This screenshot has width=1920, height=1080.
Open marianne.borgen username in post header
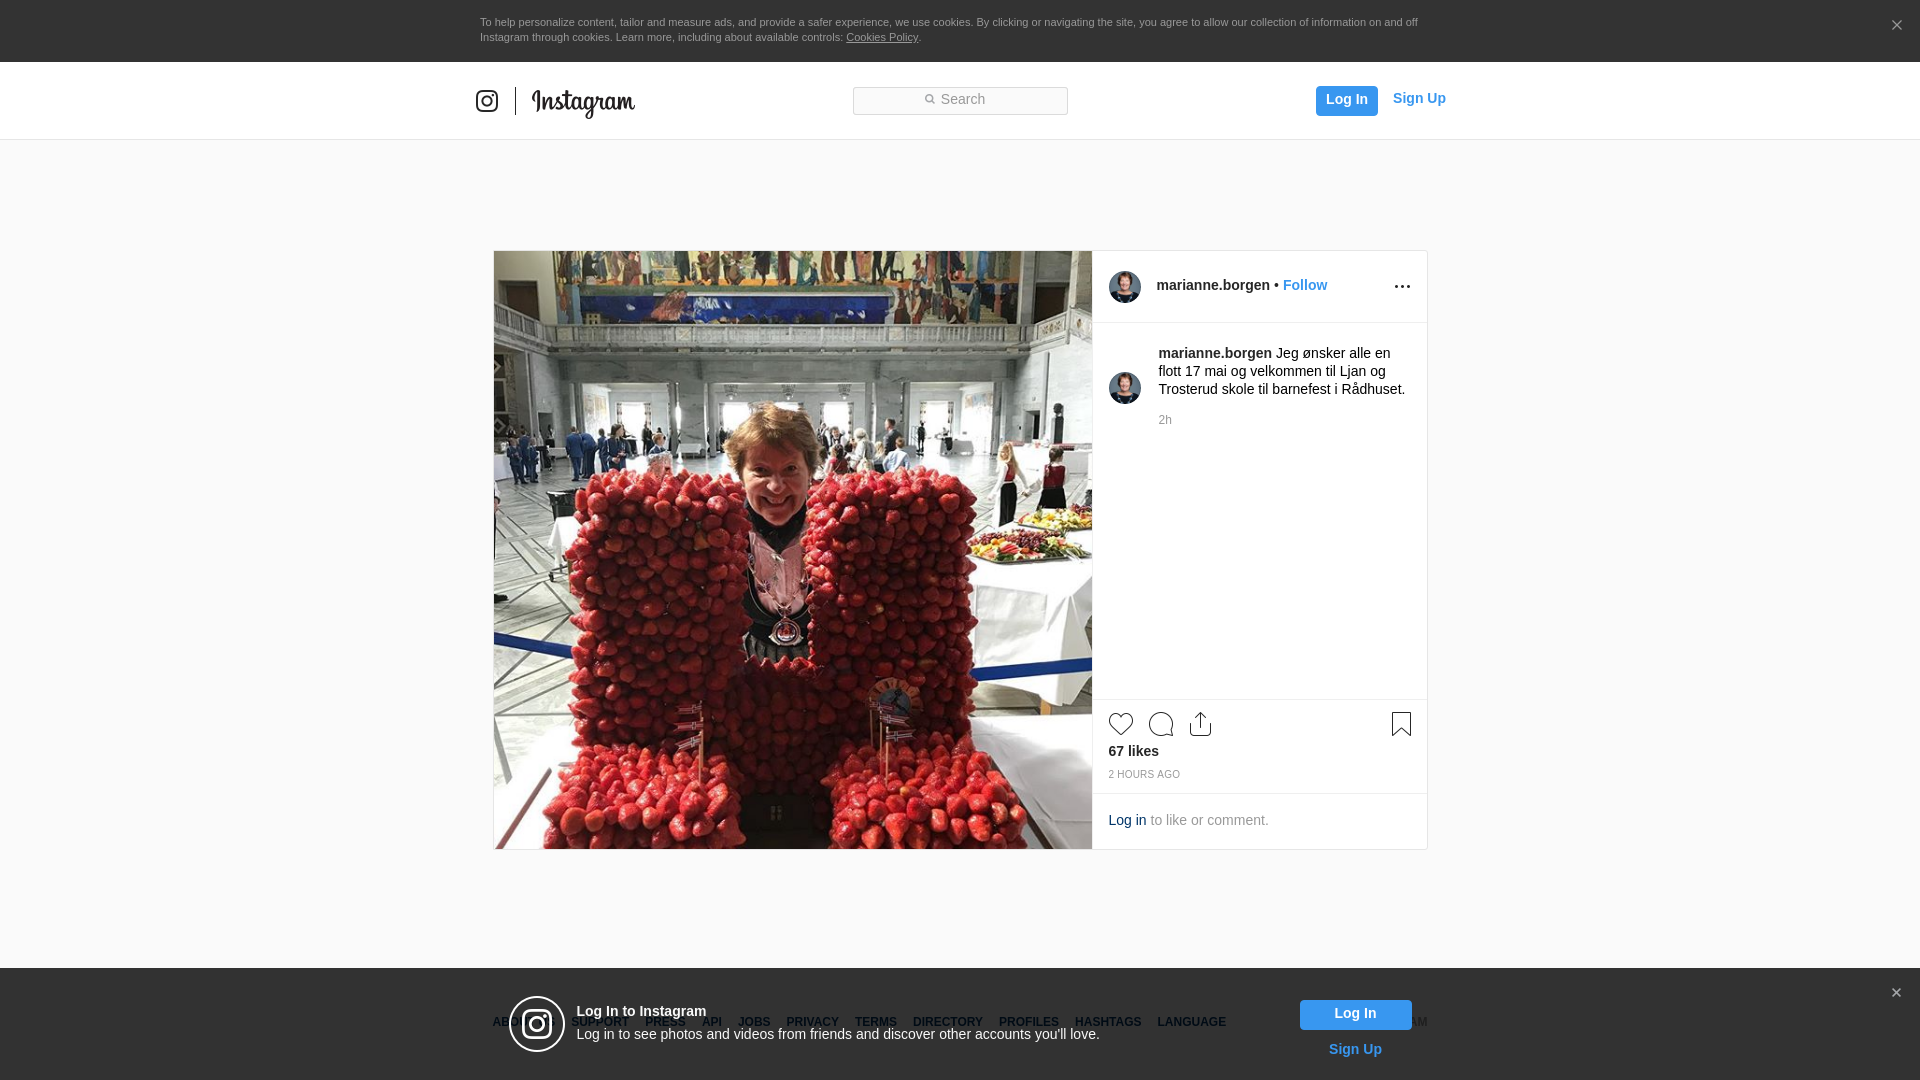1213,285
